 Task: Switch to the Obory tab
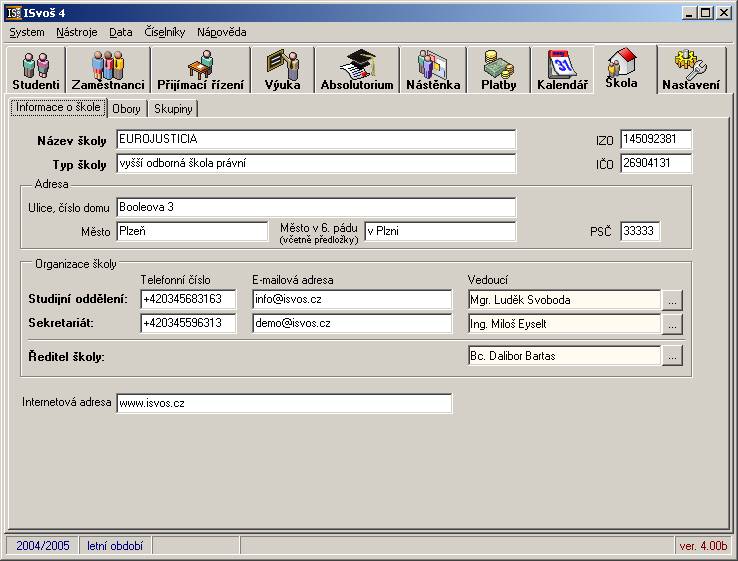click(127, 109)
